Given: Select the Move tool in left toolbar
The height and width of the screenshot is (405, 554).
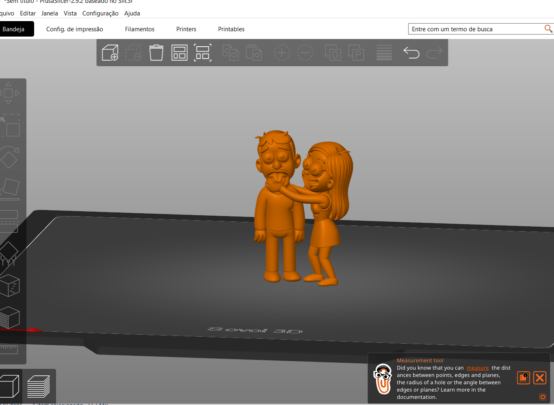Looking at the screenshot, I should tap(8, 93).
